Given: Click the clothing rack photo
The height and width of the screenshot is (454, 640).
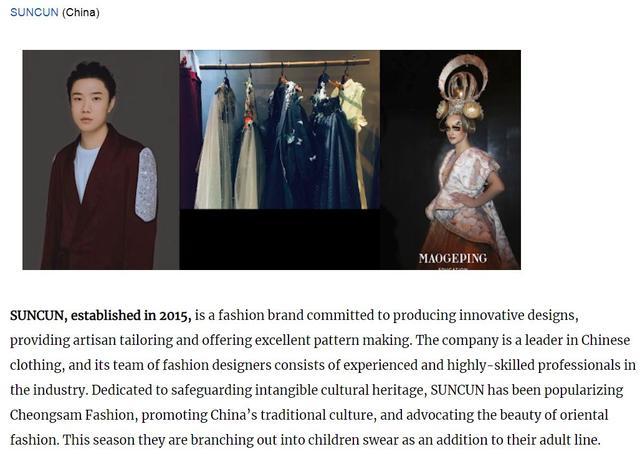Looking at the screenshot, I should [280, 129].
